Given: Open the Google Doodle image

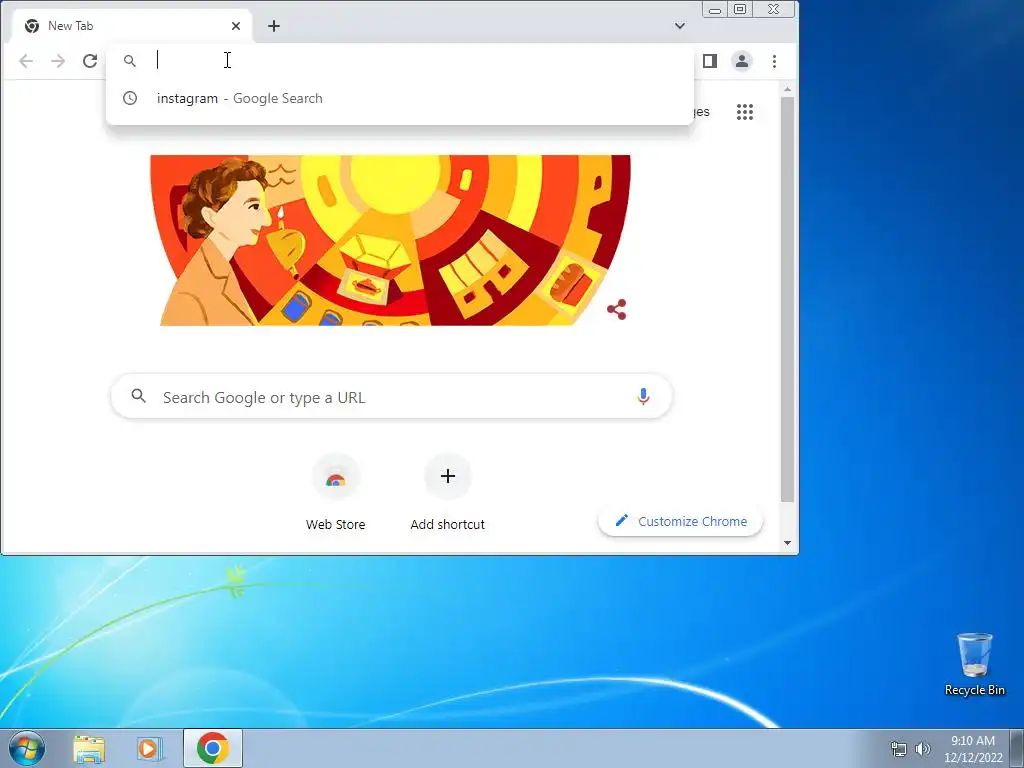Looking at the screenshot, I should click(390, 240).
